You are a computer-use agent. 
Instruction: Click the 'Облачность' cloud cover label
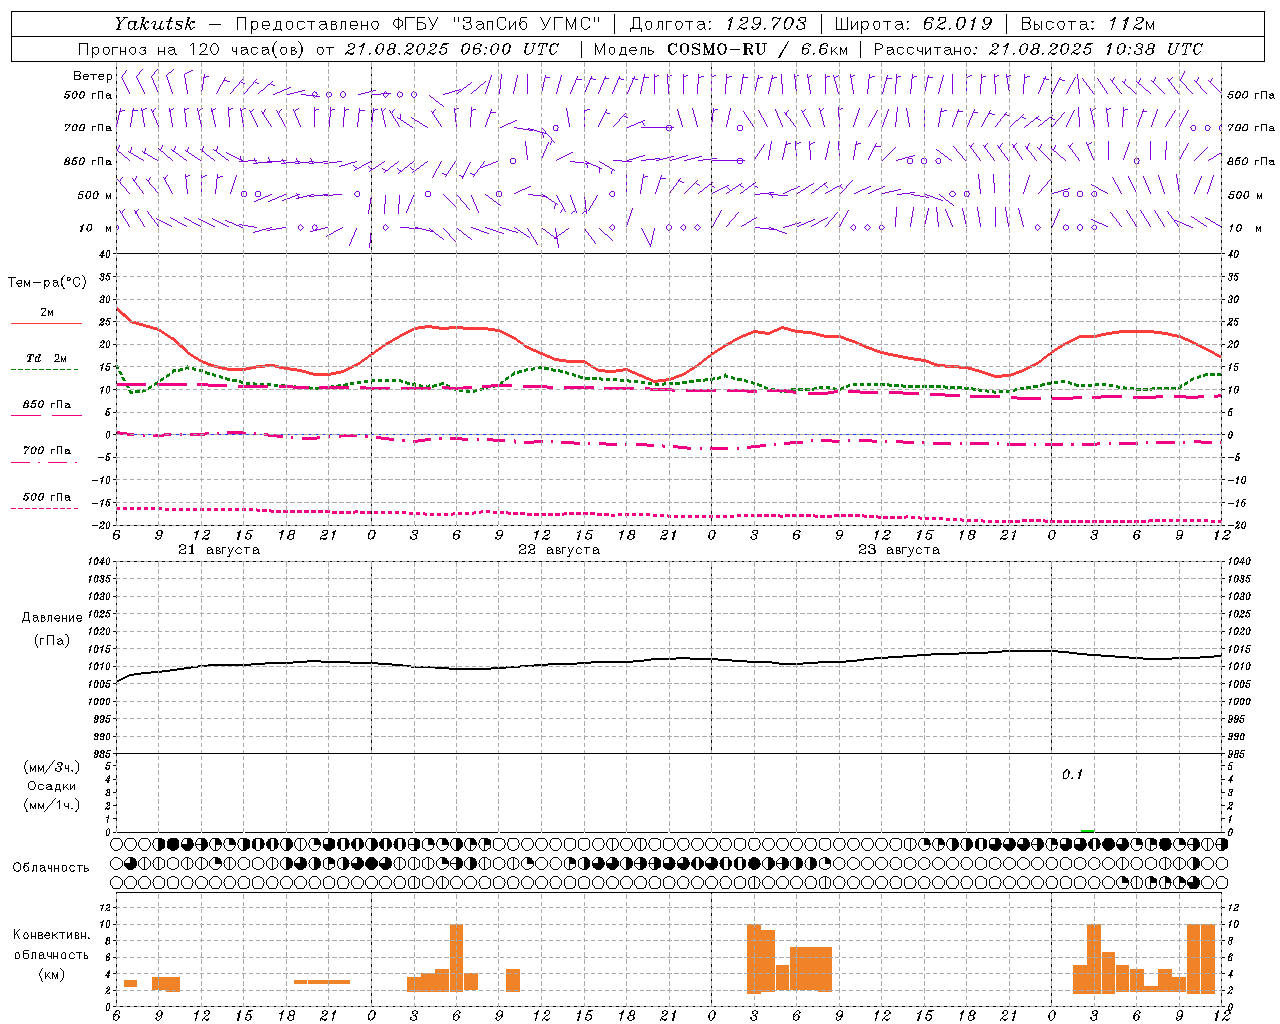click(x=51, y=868)
